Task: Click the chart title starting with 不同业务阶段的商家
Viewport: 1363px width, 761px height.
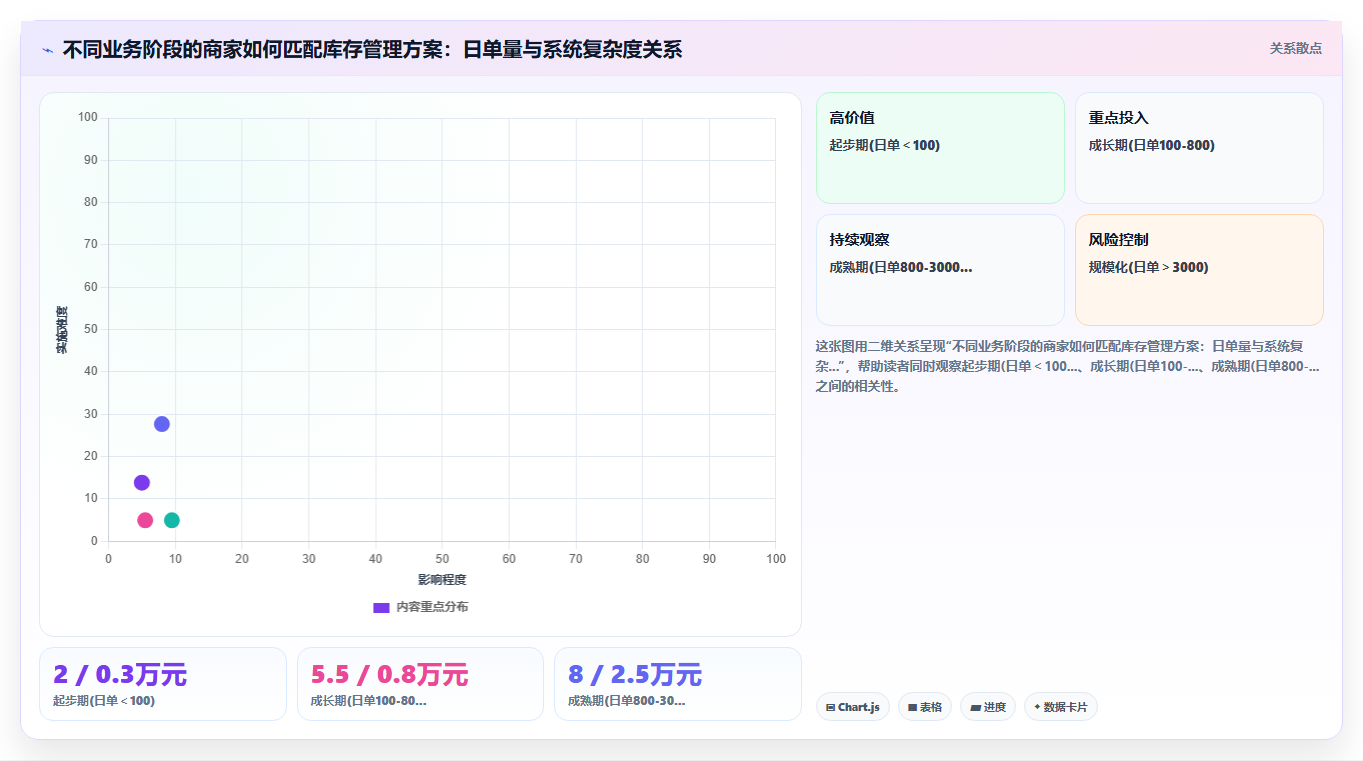Action: click(x=372, y=49)
